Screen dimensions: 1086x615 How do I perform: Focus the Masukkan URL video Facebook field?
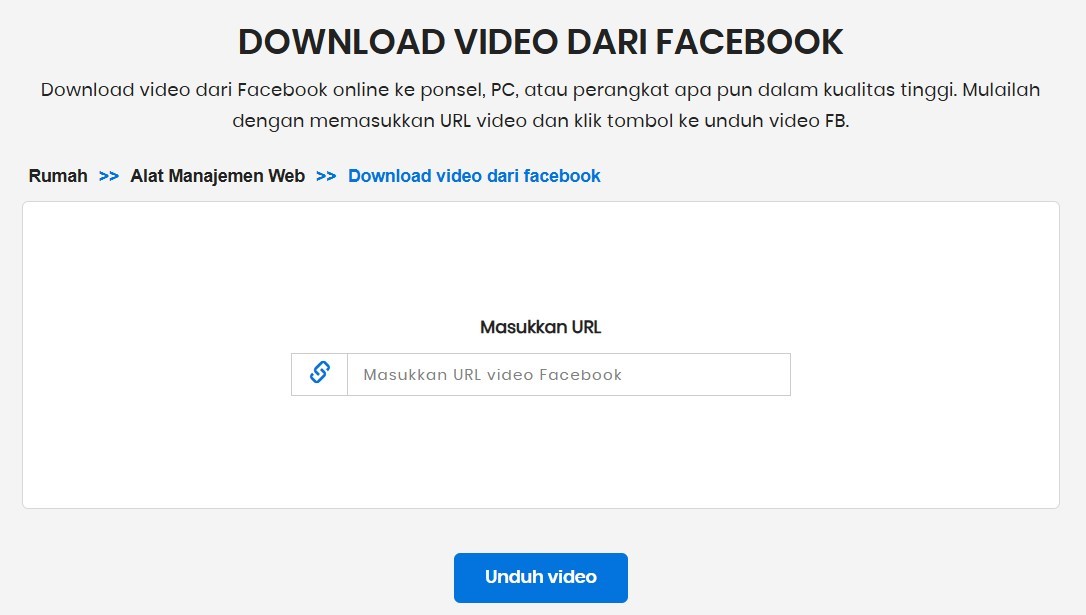pyautogui.click(x=569, y=375)
